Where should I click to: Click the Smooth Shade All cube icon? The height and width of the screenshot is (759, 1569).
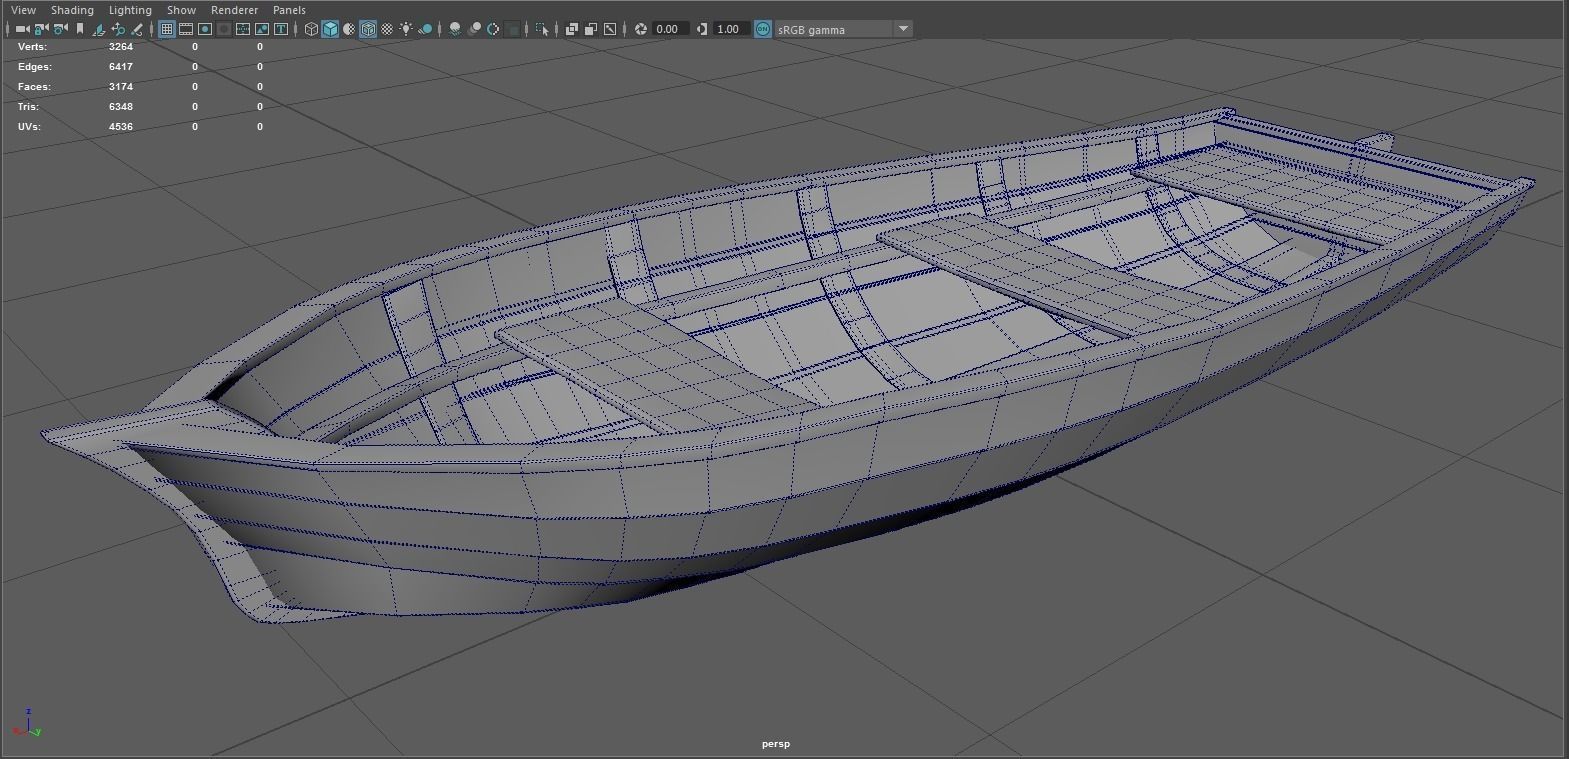(330, 29)
